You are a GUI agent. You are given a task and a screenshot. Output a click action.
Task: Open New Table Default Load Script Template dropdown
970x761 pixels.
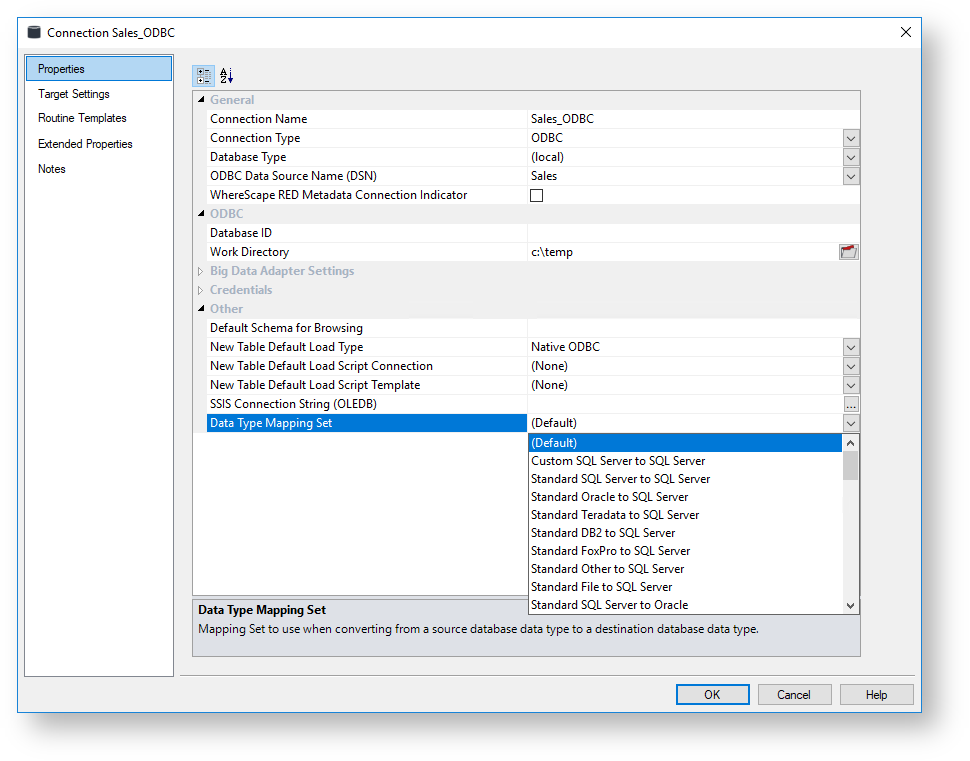point(851,385)
